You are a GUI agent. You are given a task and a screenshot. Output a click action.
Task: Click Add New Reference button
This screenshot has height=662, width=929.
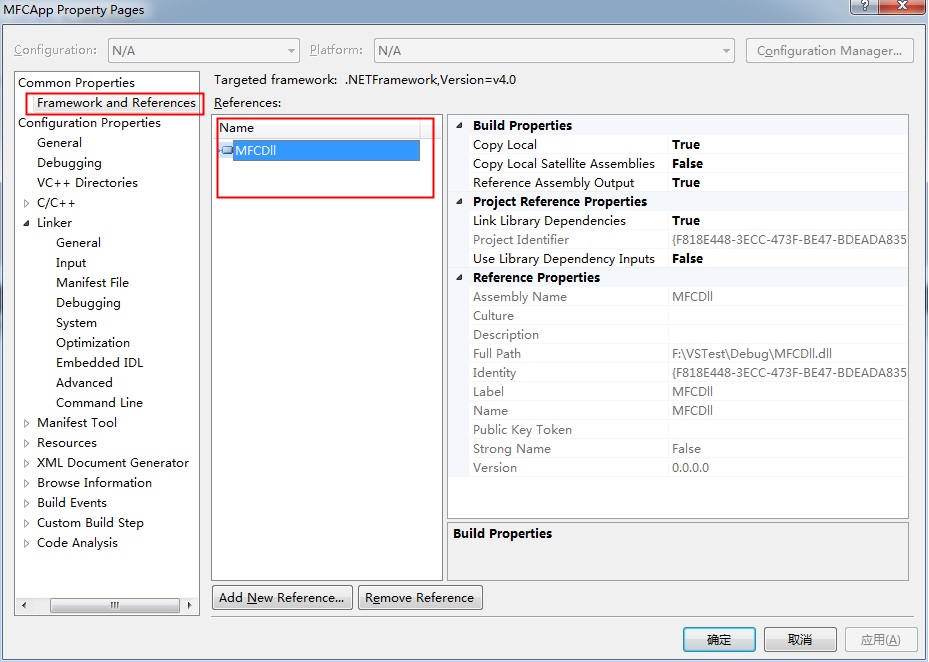tap(282, 597)
